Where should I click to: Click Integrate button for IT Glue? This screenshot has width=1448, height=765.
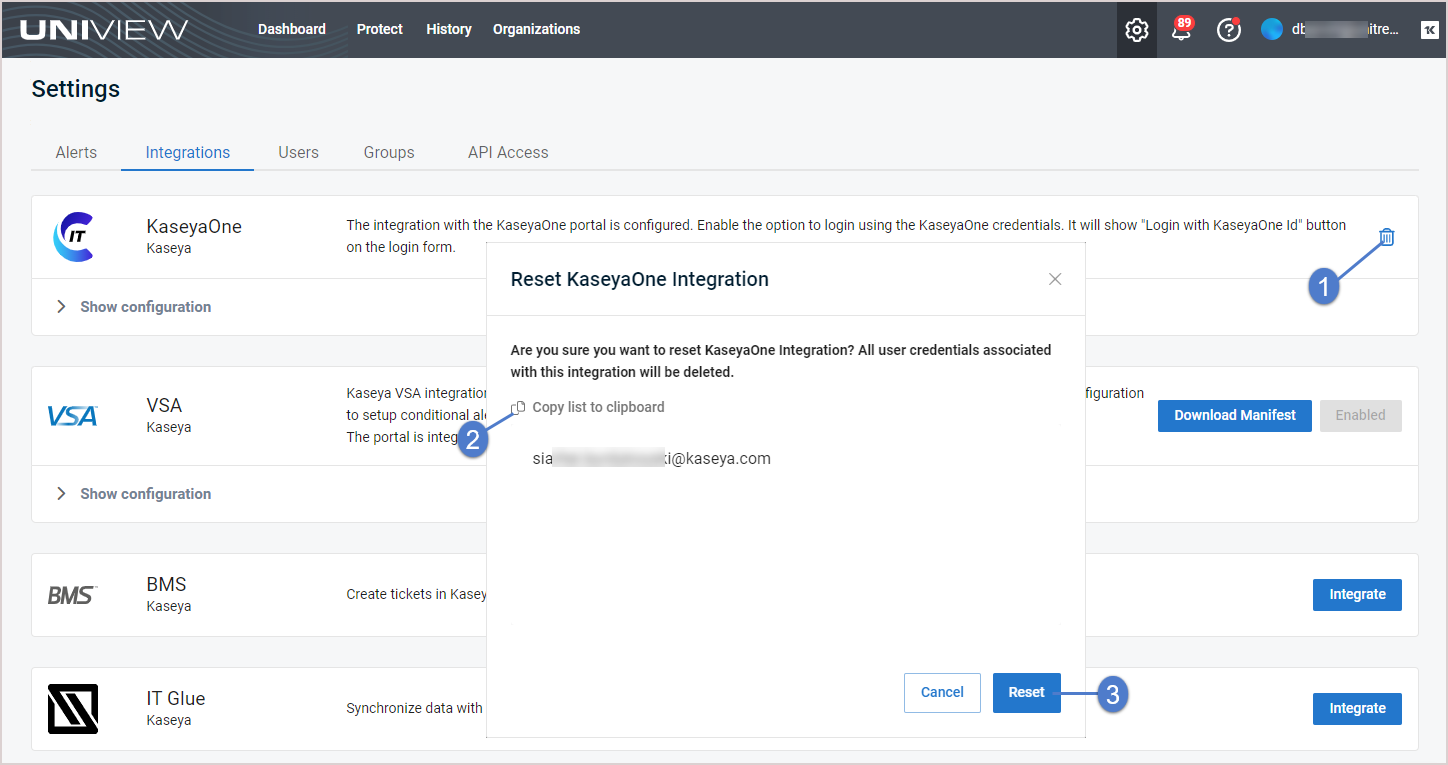[x=1357, y=709]
